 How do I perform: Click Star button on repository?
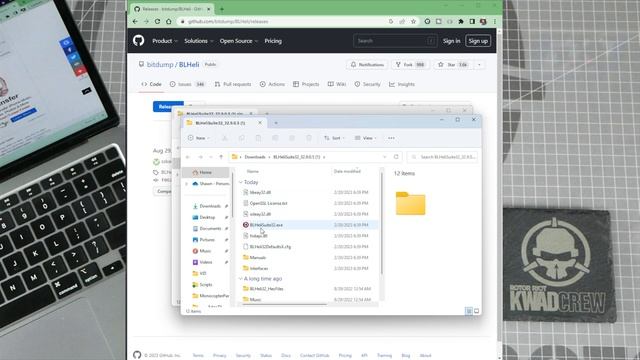[452, 64]
